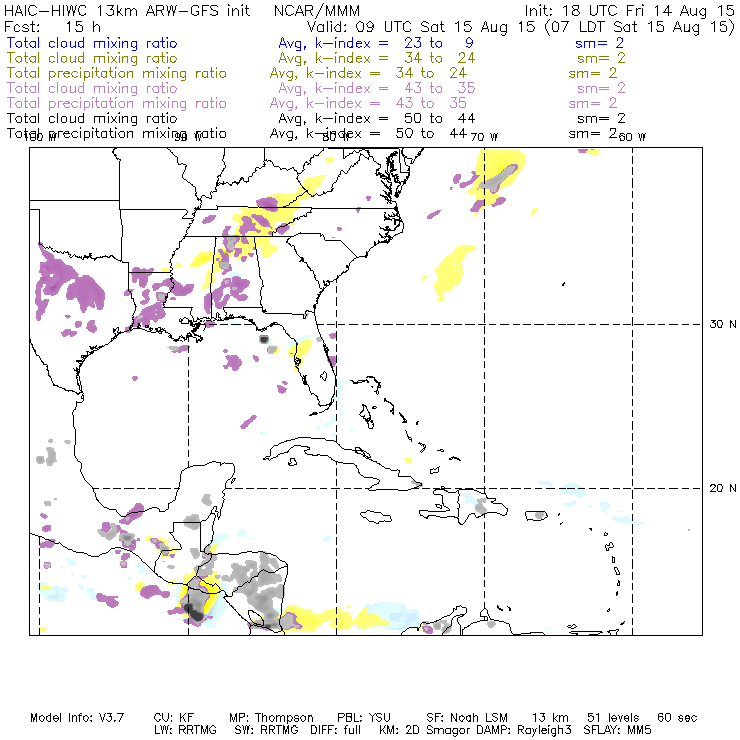Click the blue 'Avg, k-index = 23 to 9' text
Viewport: 740px width, 740px height.
coord(376,43)
